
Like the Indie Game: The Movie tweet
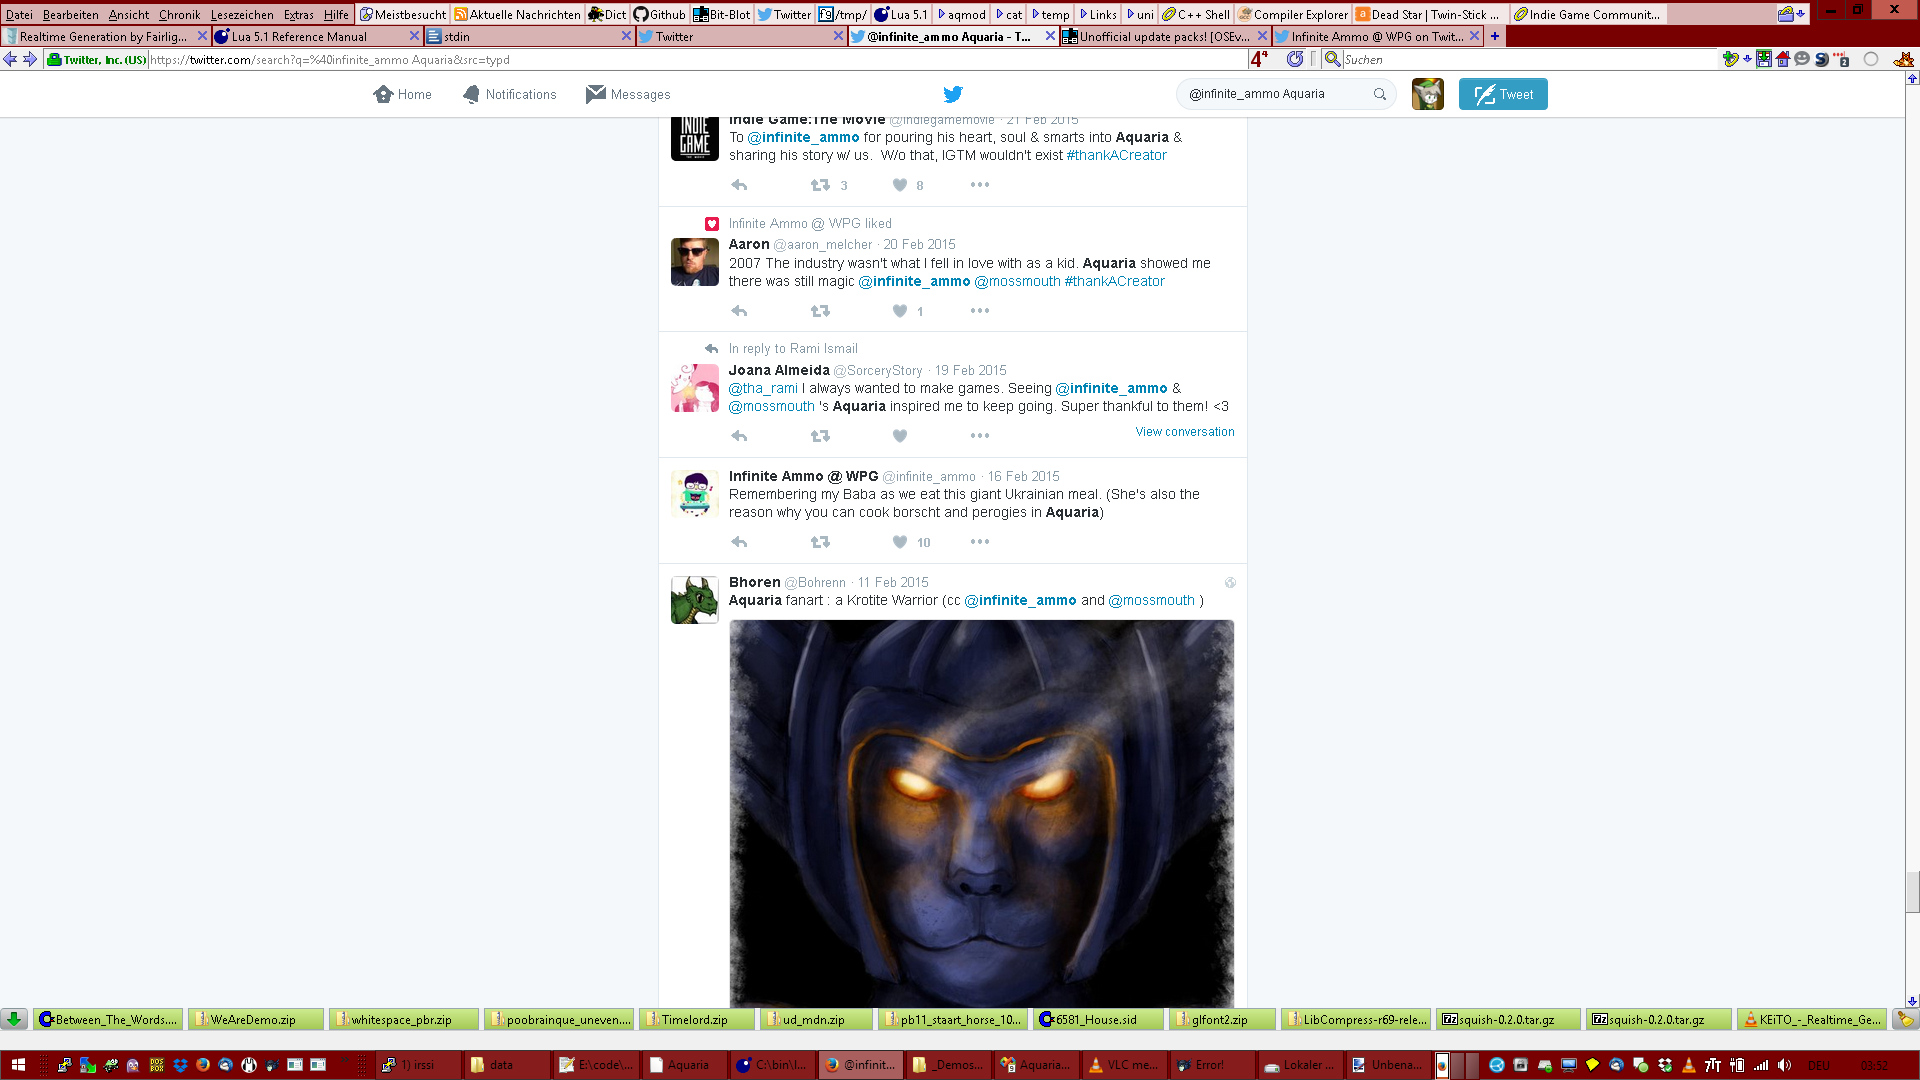(900, 185)
